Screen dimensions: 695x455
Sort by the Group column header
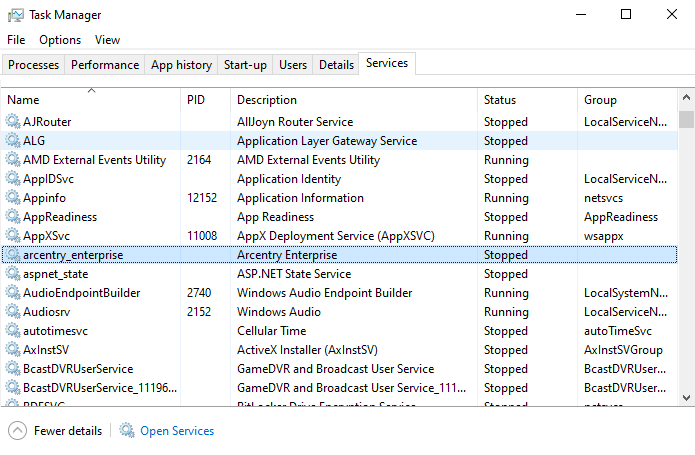pyautogui.click(x=628, y=99)
